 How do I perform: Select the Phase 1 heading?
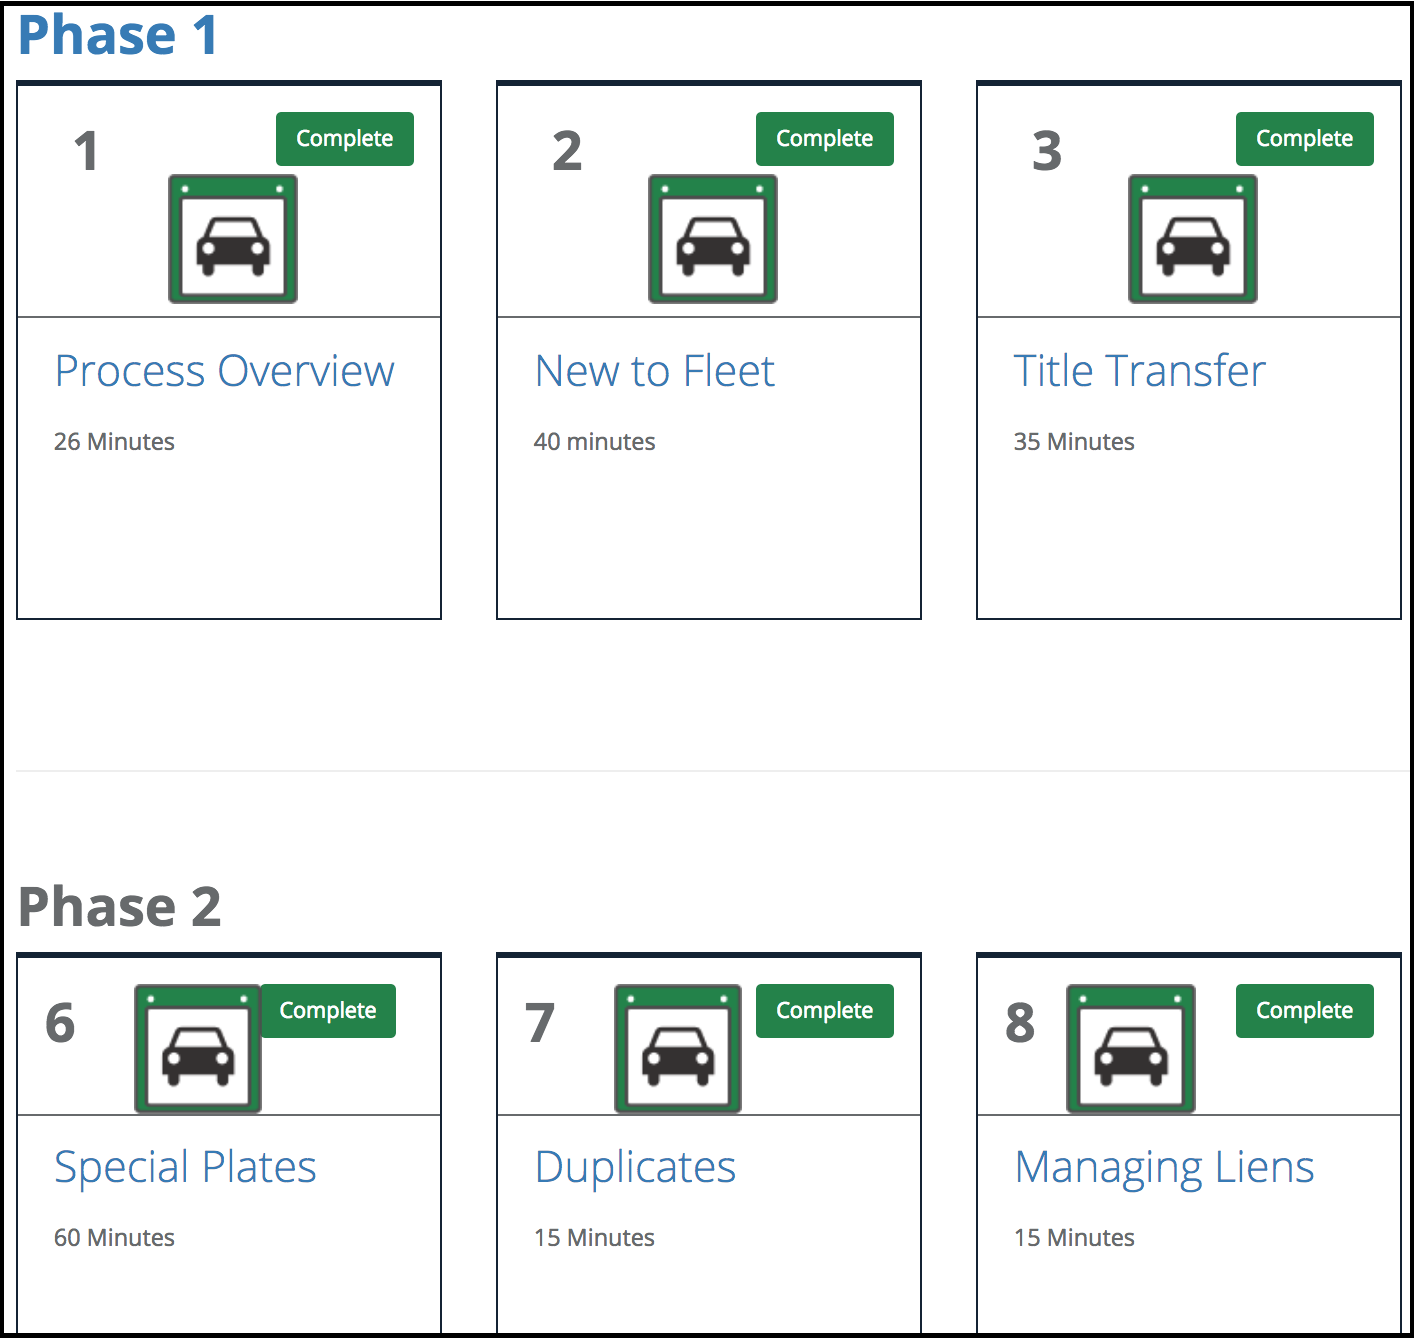point(118,36)
